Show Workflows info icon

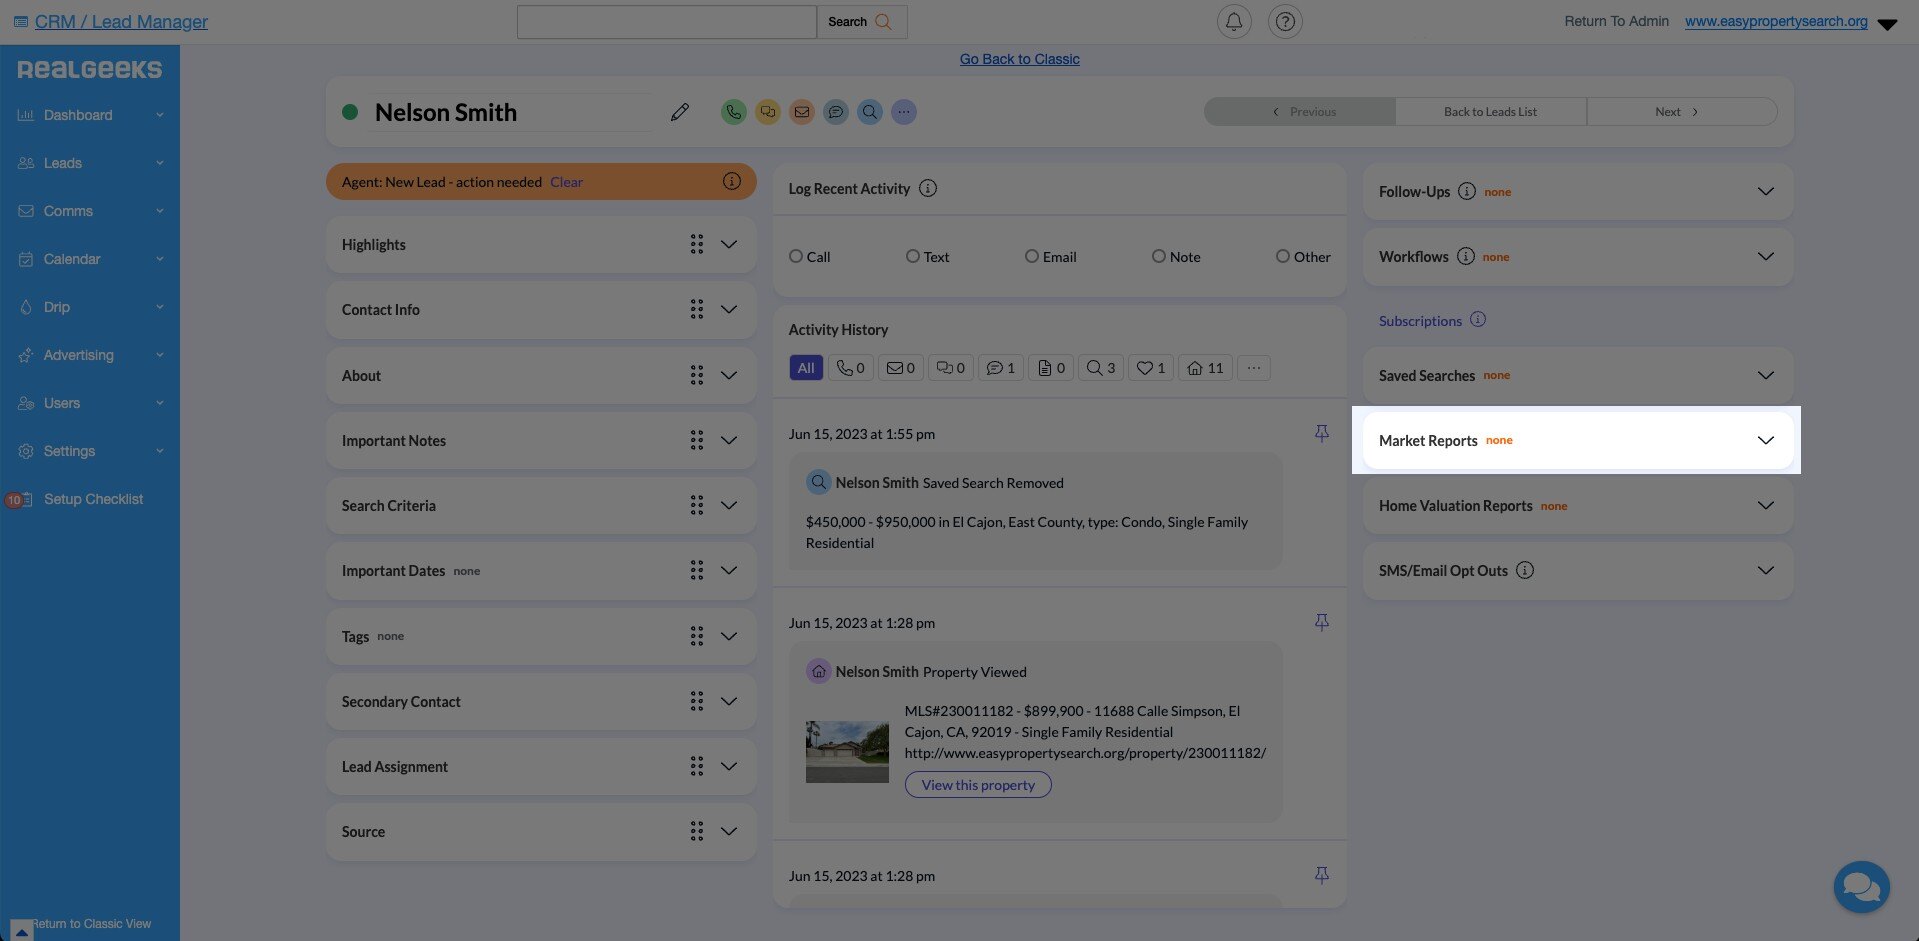(1465, 256)
